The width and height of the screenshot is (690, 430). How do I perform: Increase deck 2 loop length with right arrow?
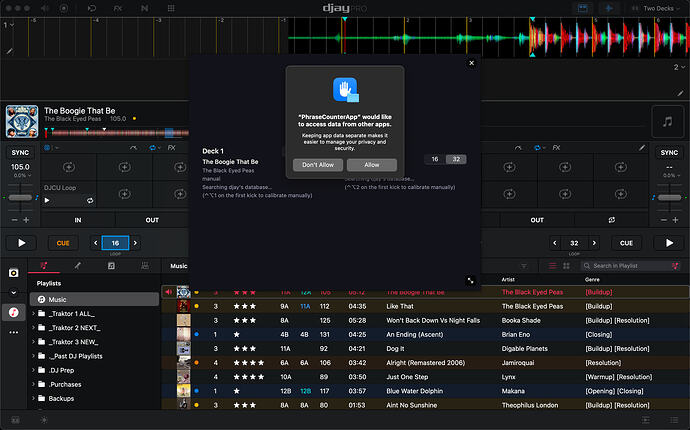(594, 243)
